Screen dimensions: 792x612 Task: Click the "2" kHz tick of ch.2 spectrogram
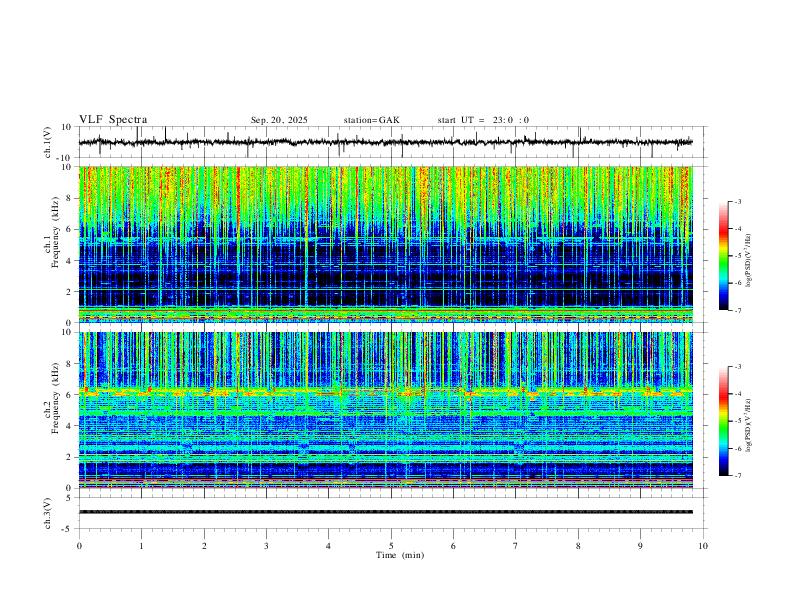coord(71,457)
